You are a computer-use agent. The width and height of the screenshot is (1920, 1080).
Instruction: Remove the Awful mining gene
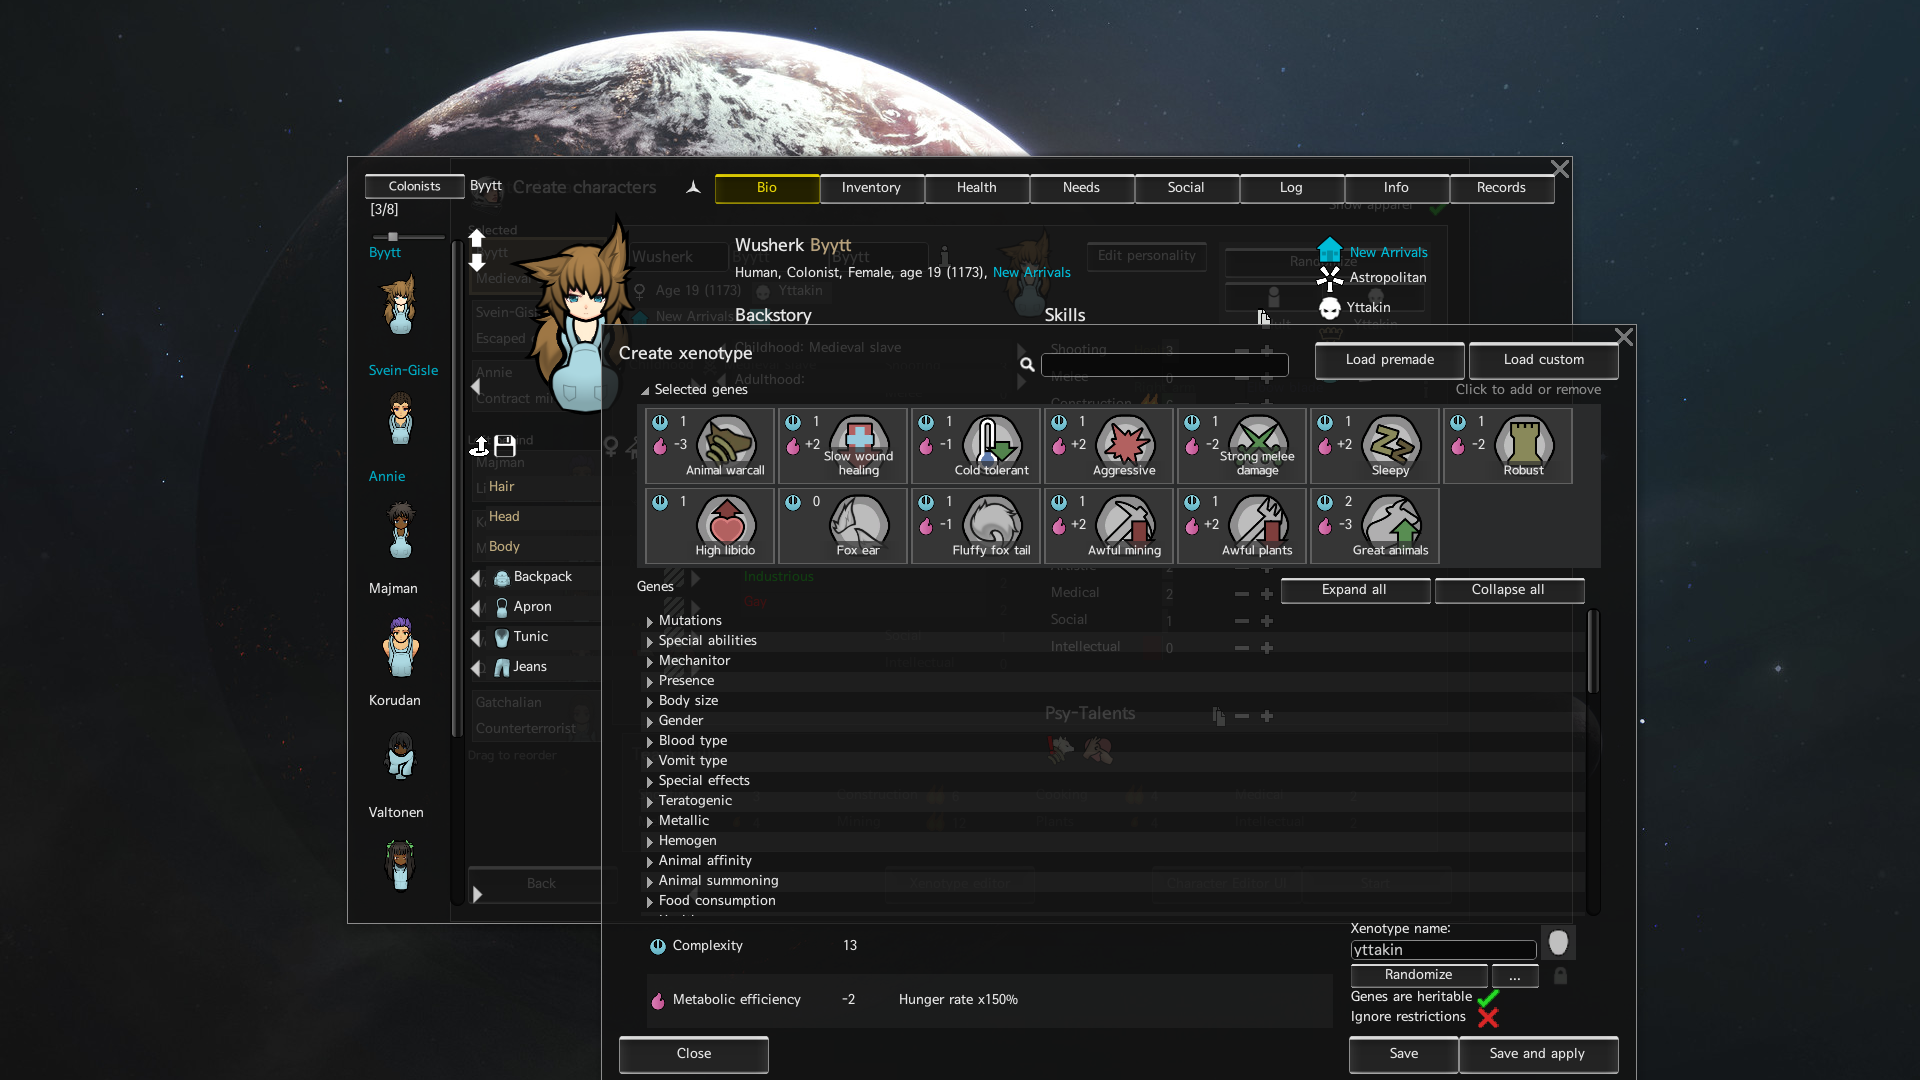pyautogui.click(x=1109, y=526)
